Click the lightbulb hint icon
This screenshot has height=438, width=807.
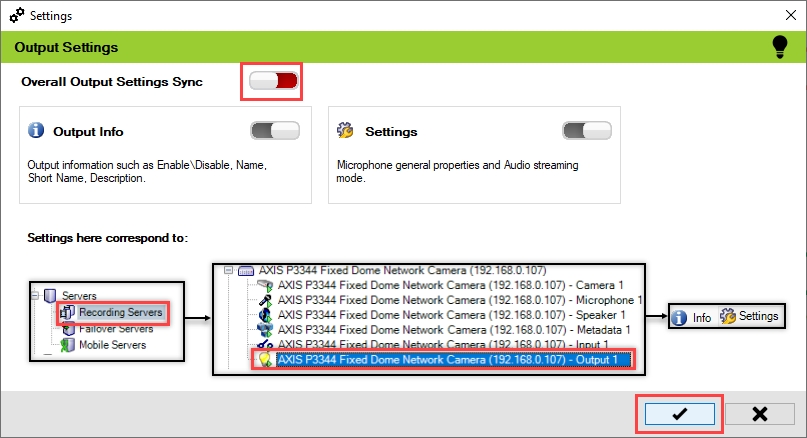pos(779,46)
